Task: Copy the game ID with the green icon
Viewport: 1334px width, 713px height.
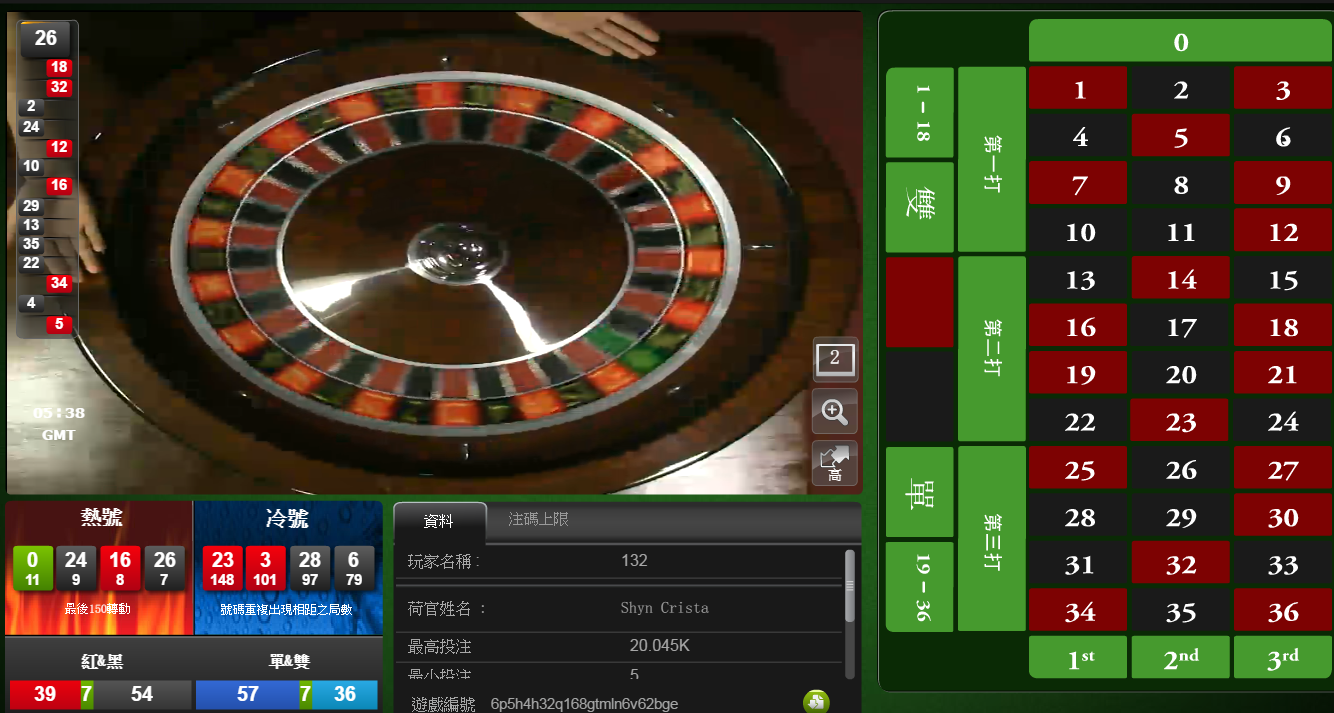Action: [x=816, y=702]
